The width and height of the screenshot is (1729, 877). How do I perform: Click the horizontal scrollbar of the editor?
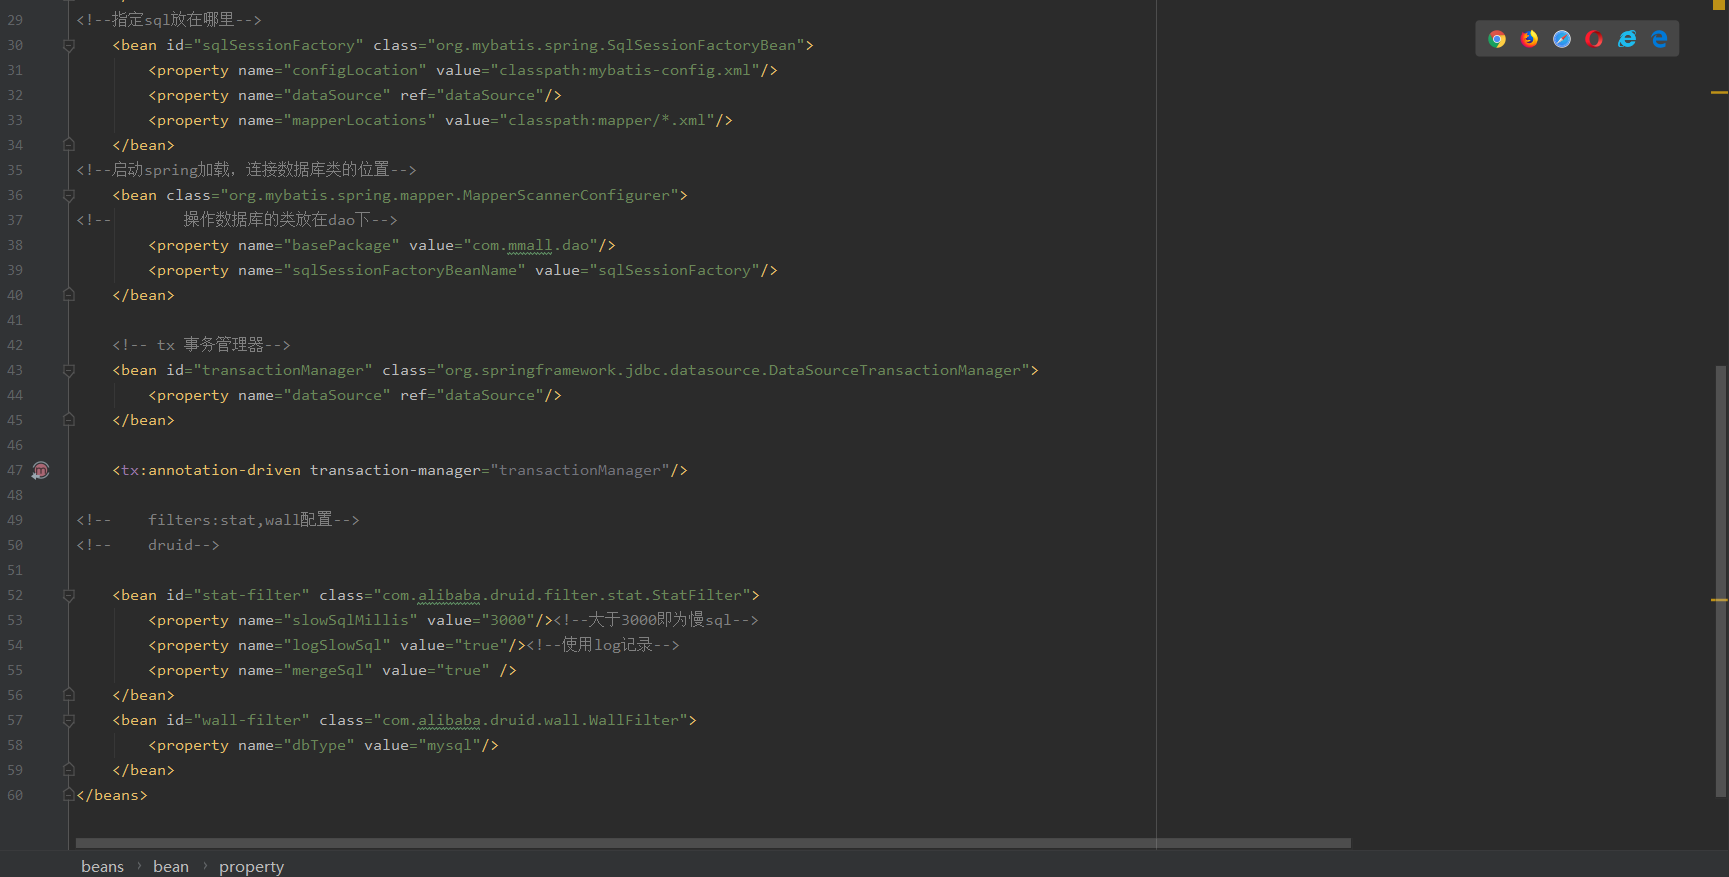(x=713, y=843)
